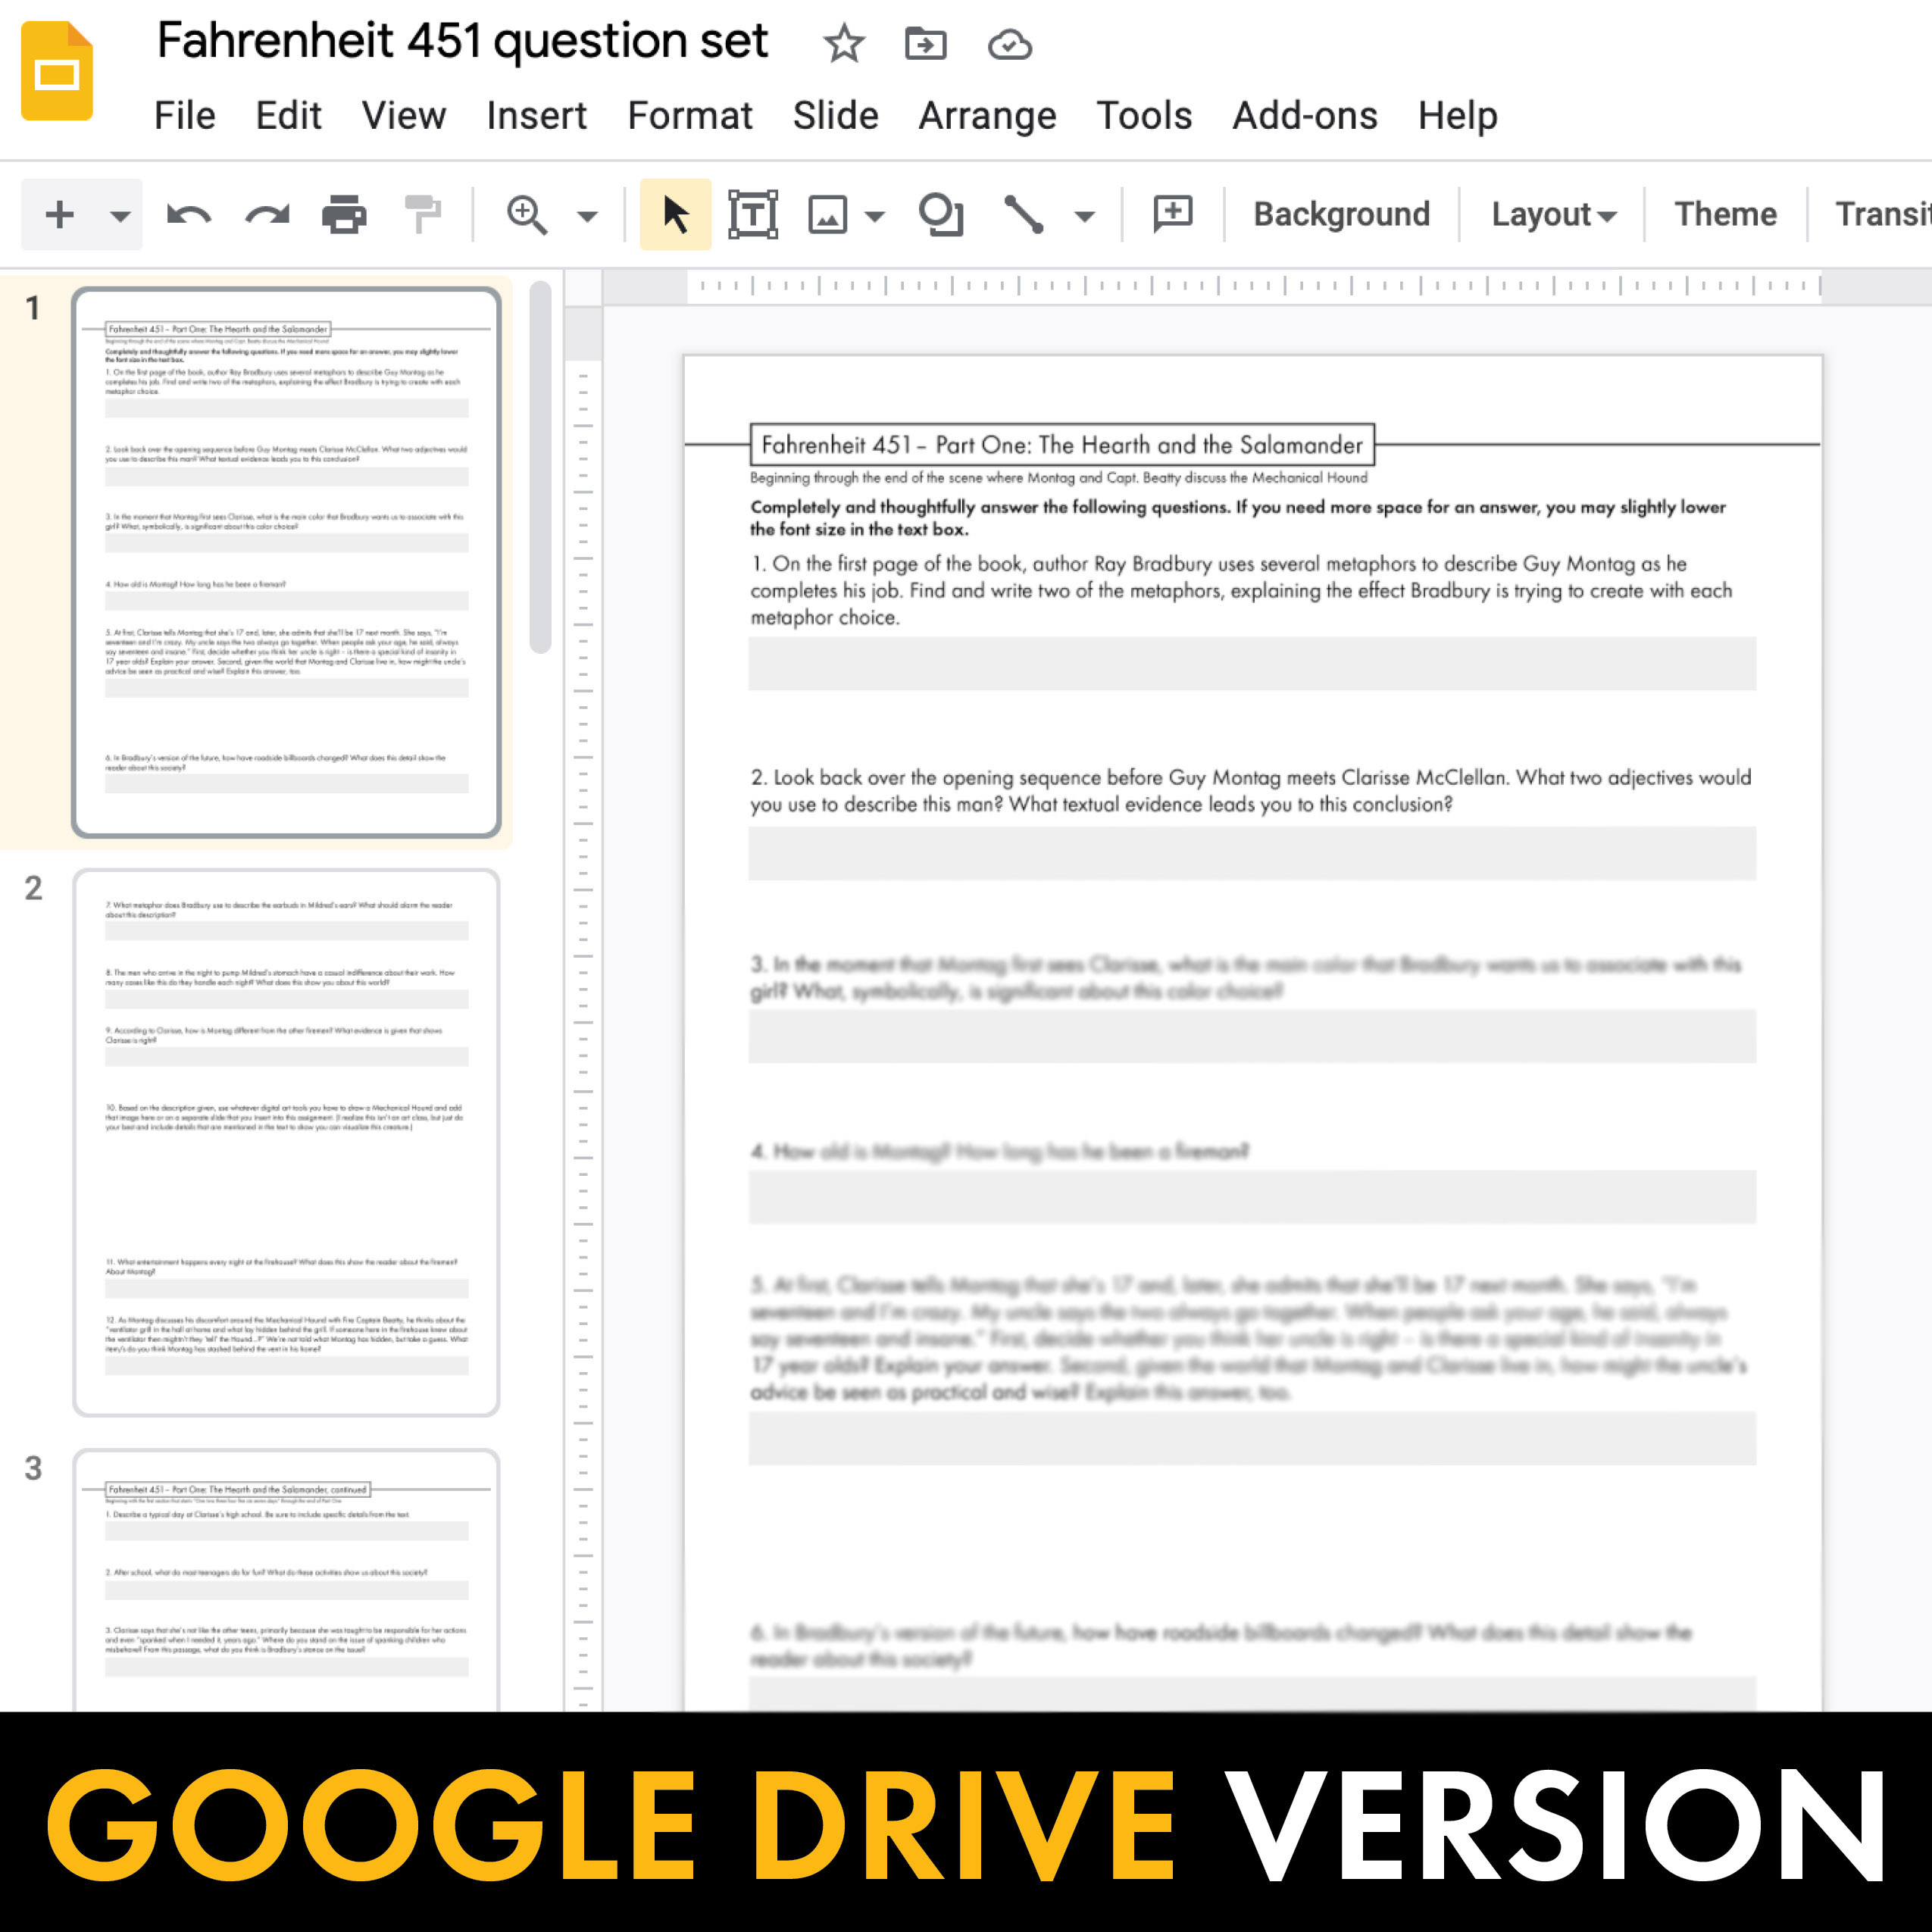Open image source dropdown arrow
Screen dimensions: 1932x1932
point(875,216)
